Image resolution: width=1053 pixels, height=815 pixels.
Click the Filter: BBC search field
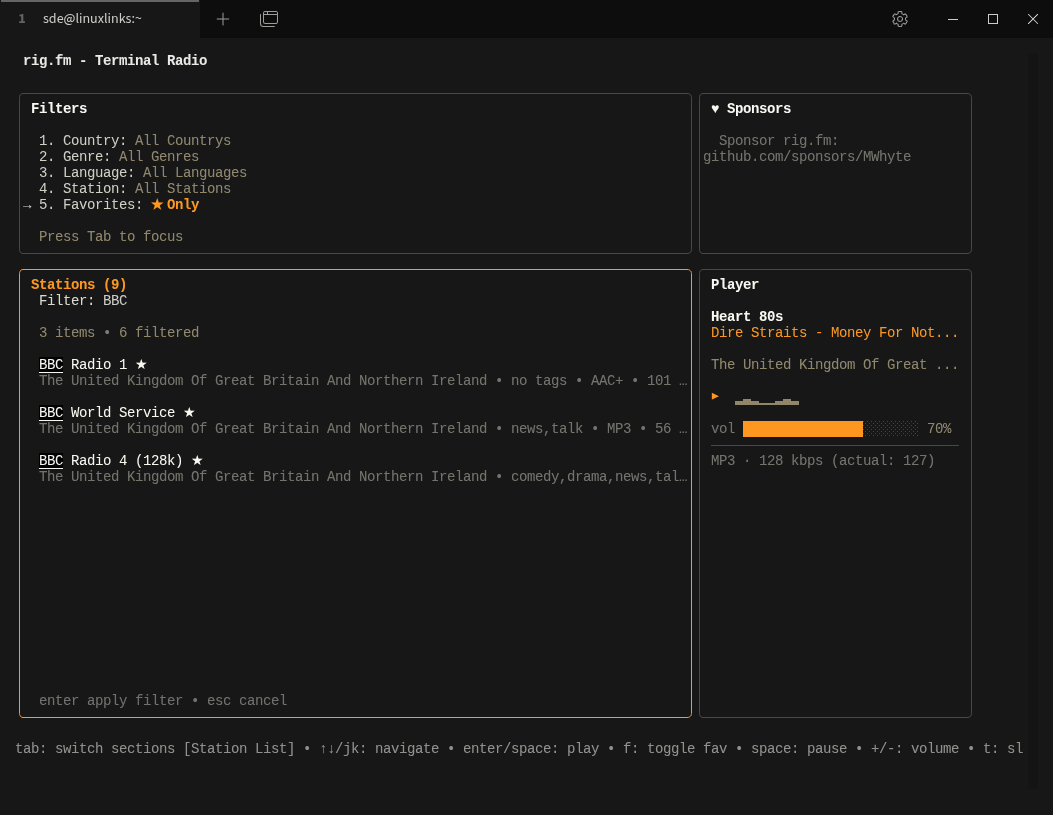click(x=83, y=301)
